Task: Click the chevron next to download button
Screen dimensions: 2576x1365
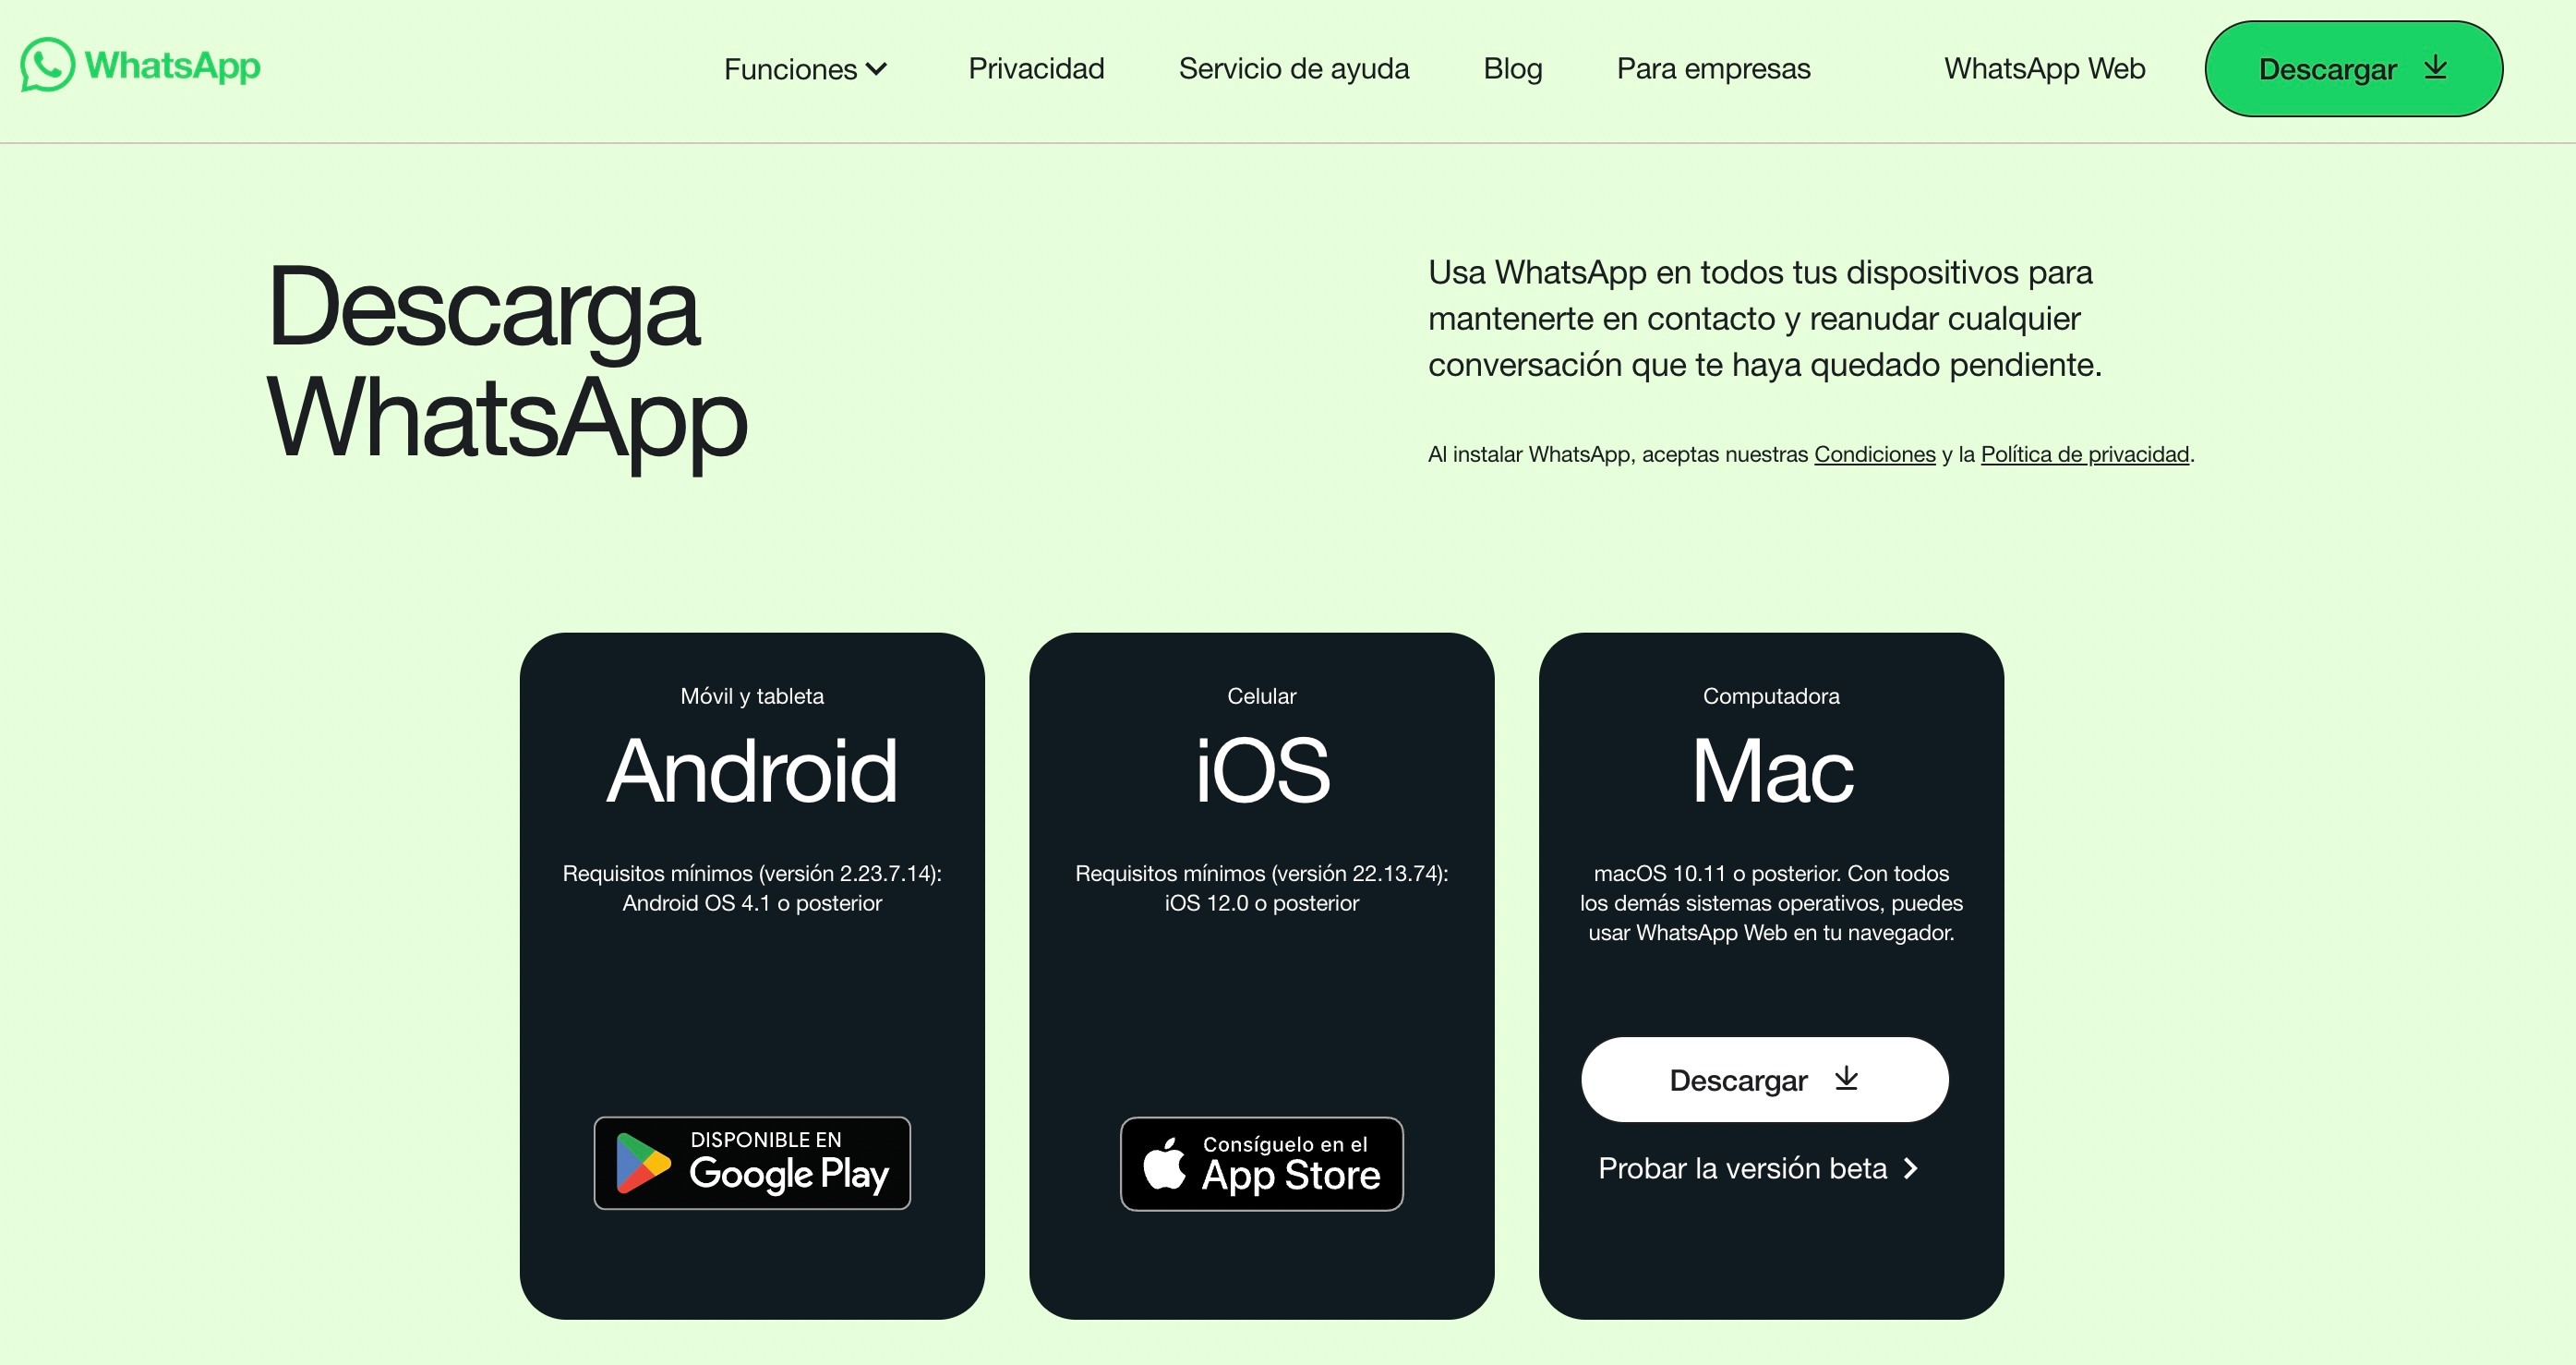Action: click(2437, 68)
